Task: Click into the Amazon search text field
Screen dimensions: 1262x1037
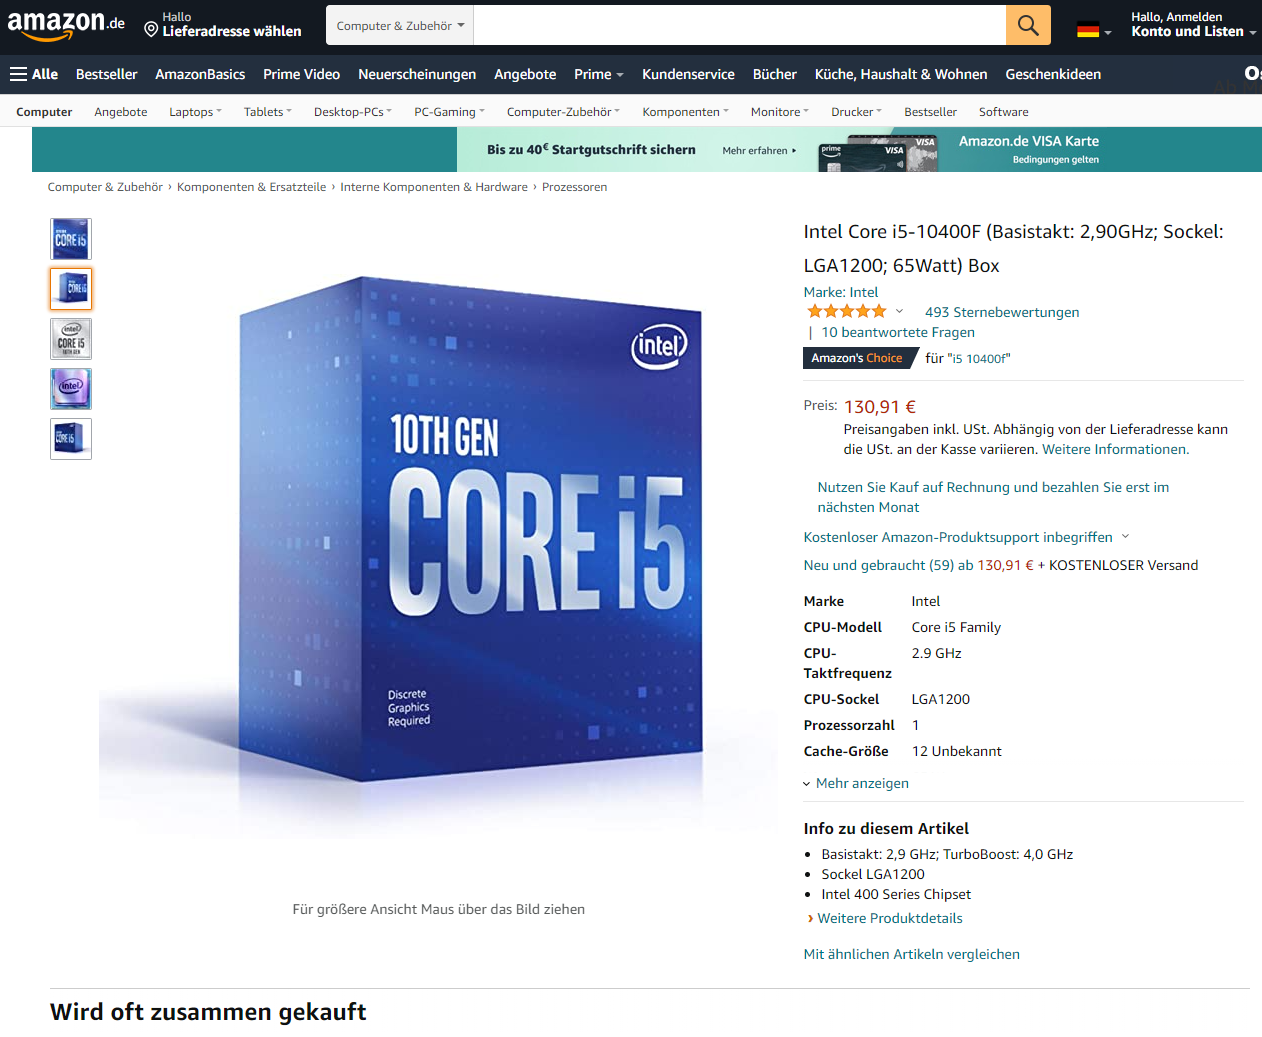Action: pos(739,25)
